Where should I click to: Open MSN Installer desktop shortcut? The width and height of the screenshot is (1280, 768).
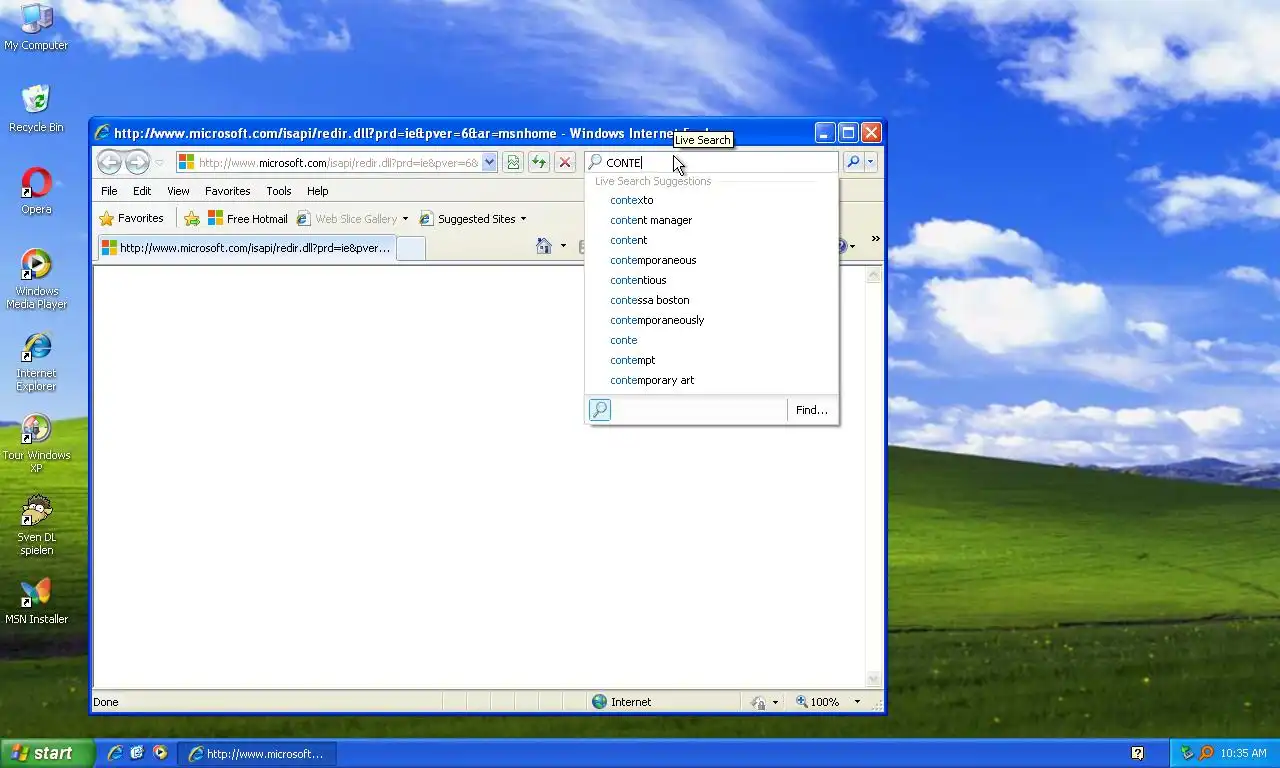click(x=36, y=601)
